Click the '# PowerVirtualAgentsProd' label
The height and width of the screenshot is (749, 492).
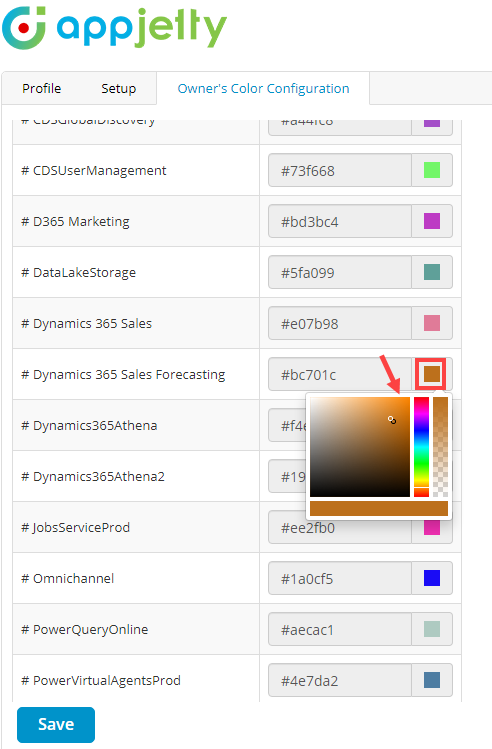click(x=101, y=681)
